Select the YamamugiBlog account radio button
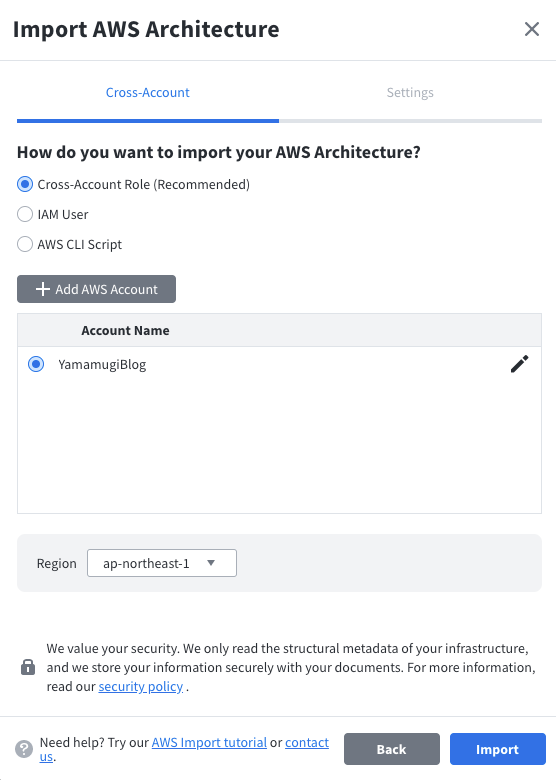 click(36, 364)
